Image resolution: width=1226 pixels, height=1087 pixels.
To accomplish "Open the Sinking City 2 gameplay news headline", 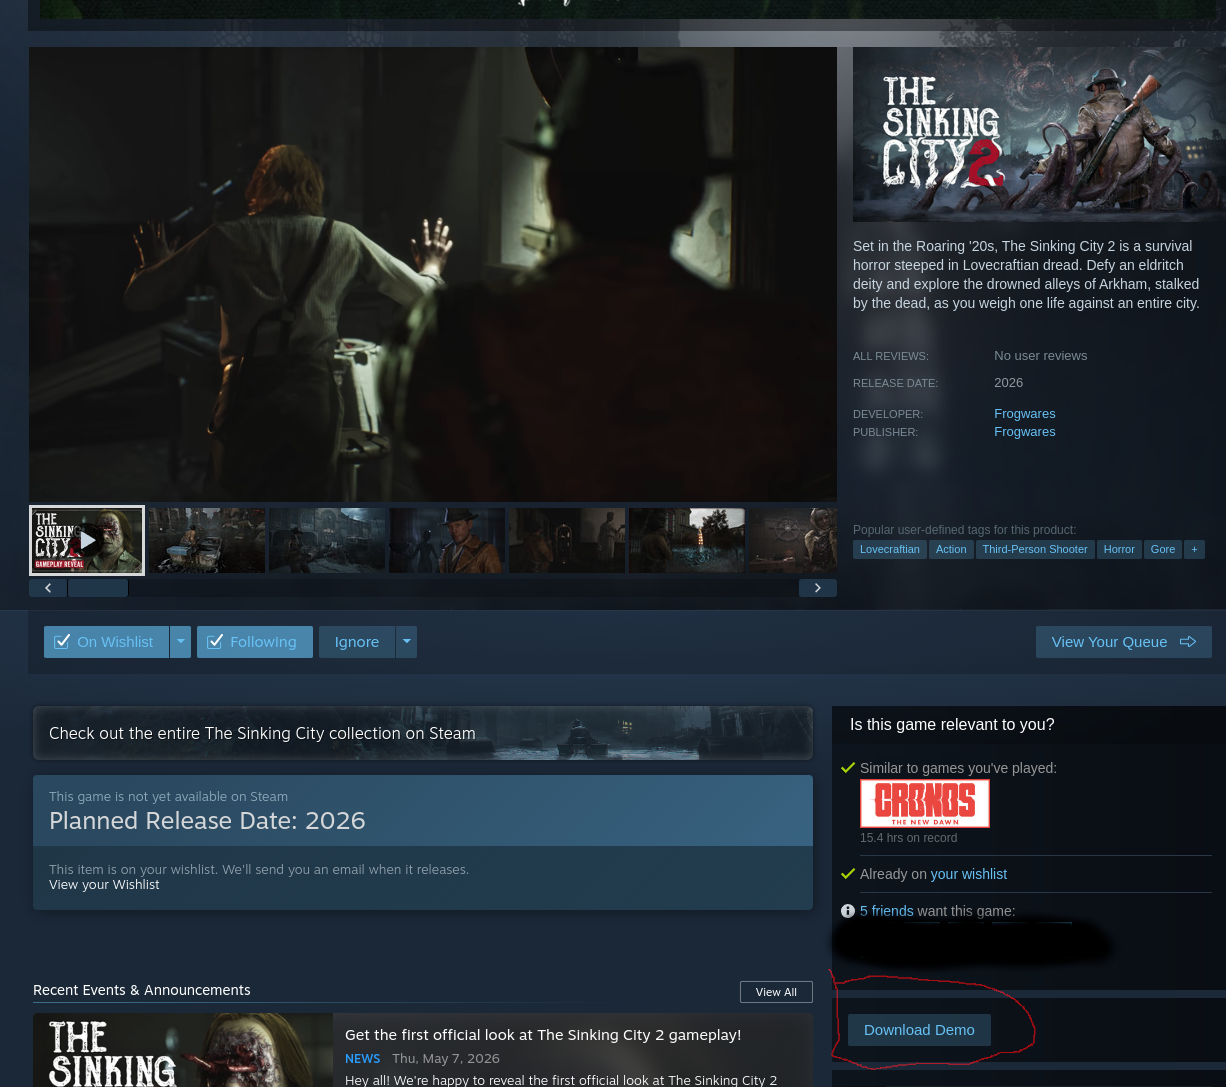I will 543,1035.
